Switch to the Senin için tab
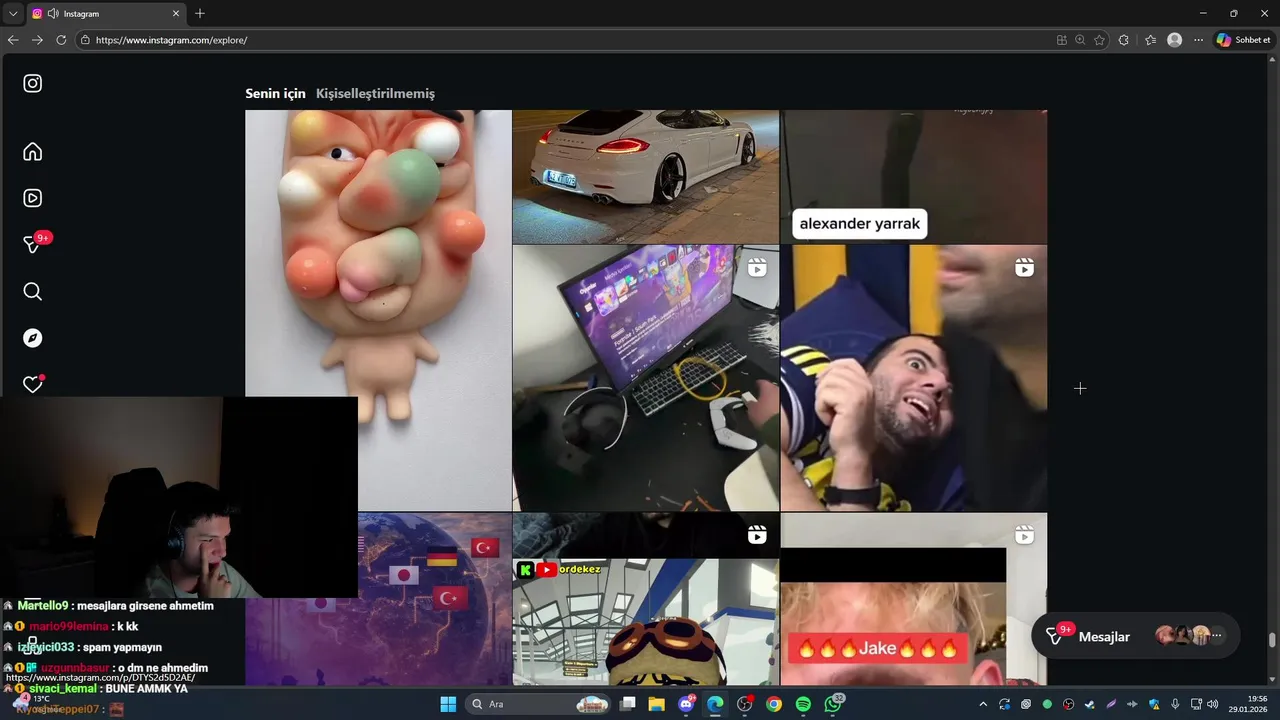The height and width of the screenshot is (720, 1280). pyautogui.click(x=275, y=93)
